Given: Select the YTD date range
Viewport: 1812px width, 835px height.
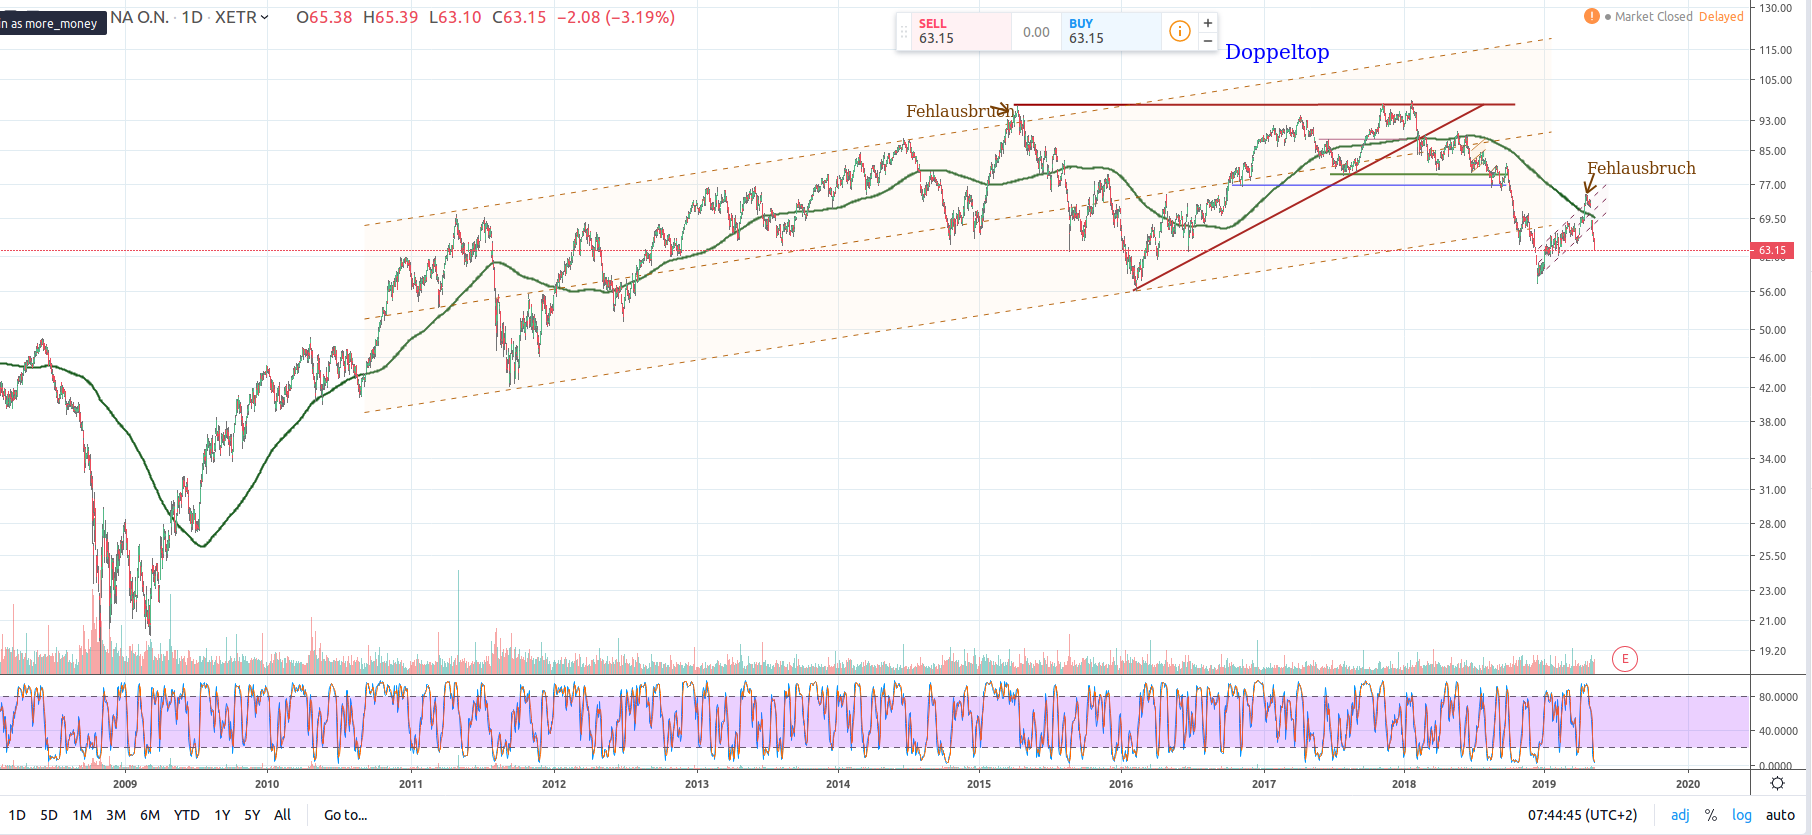Looking at the screenshot, I should [187, 815].
